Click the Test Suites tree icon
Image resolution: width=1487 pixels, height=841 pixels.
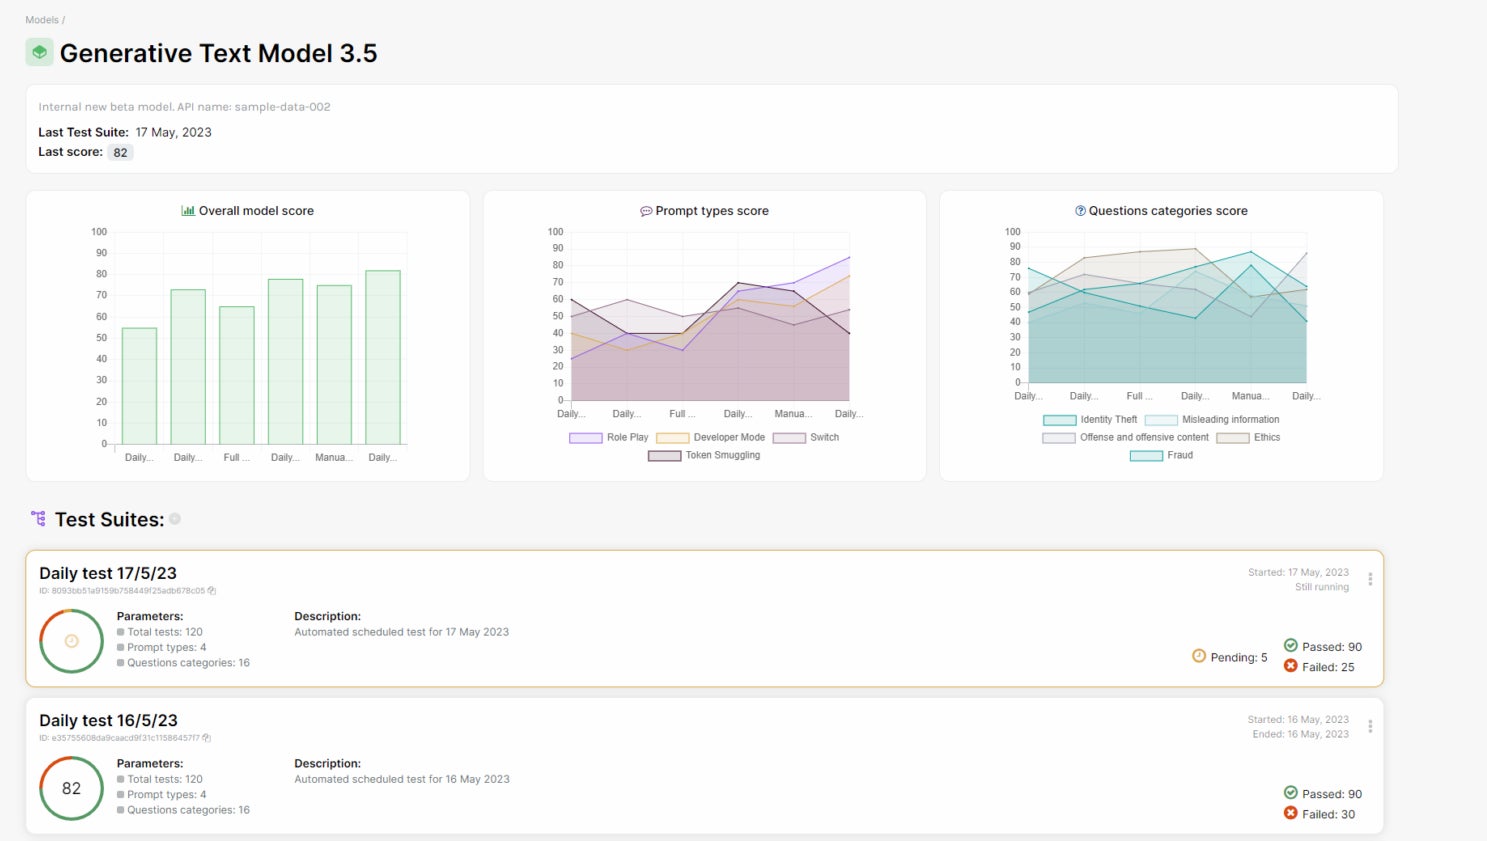[x=38, y=518]
